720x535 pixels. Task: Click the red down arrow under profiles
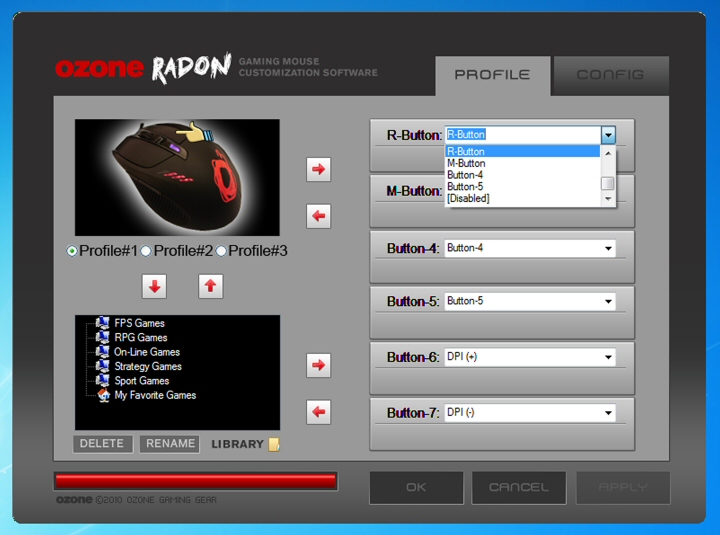click(154, 287)
